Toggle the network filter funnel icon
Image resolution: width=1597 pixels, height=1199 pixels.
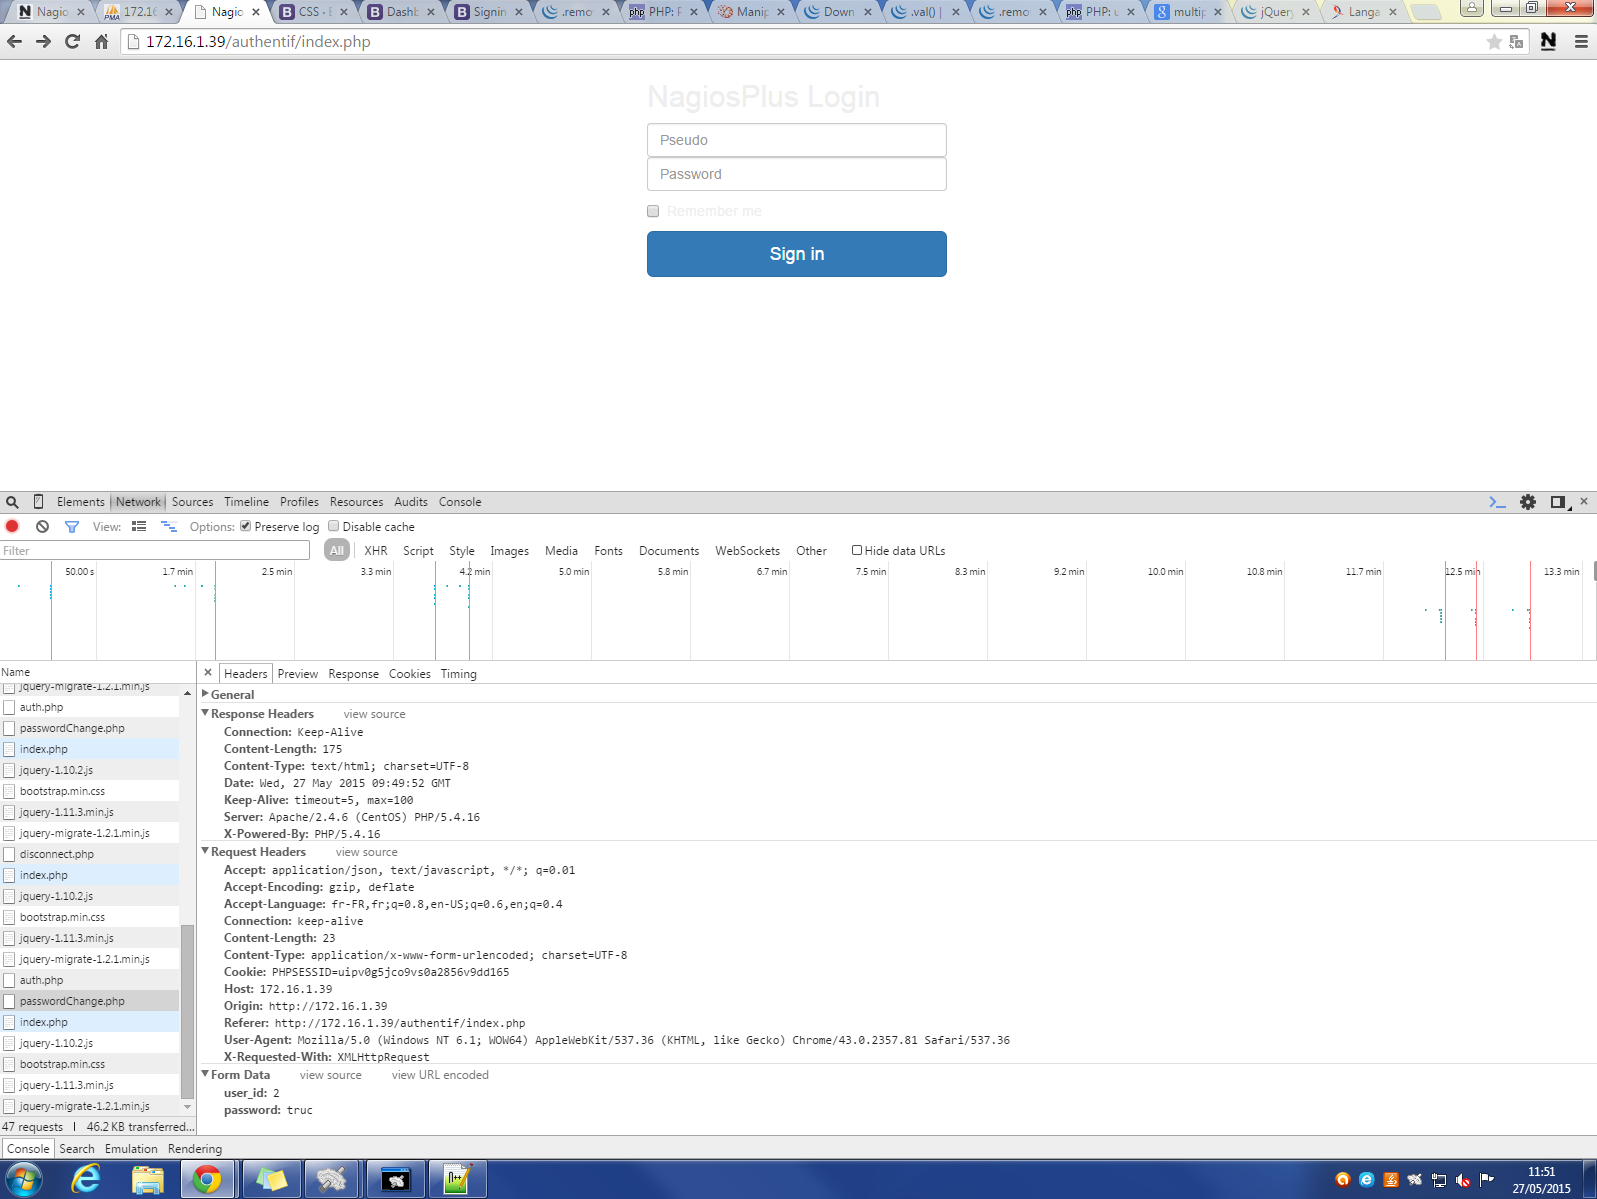(72, 526)
